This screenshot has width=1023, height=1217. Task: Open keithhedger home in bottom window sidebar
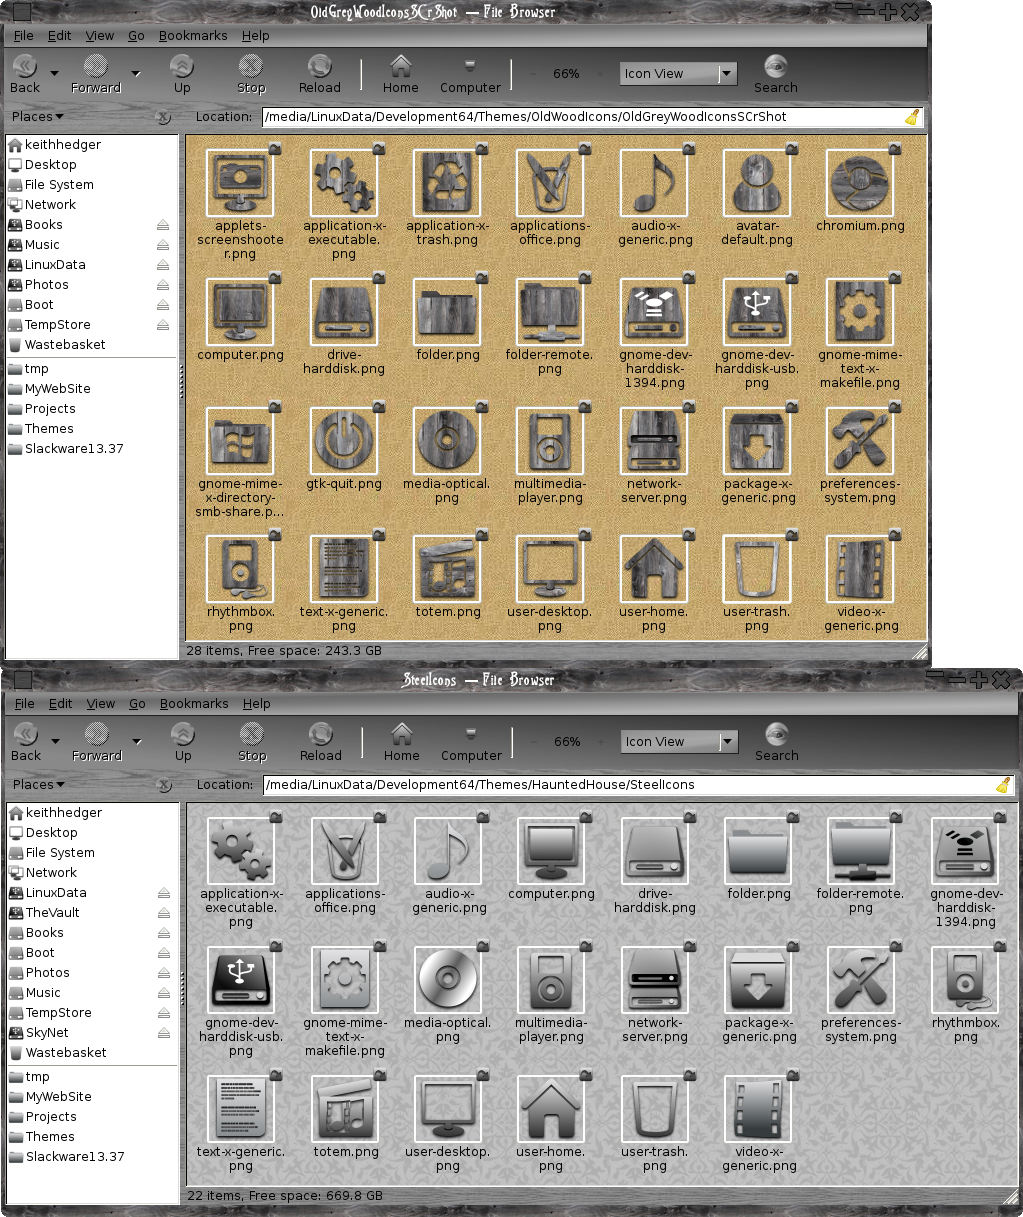click(92, 813)
